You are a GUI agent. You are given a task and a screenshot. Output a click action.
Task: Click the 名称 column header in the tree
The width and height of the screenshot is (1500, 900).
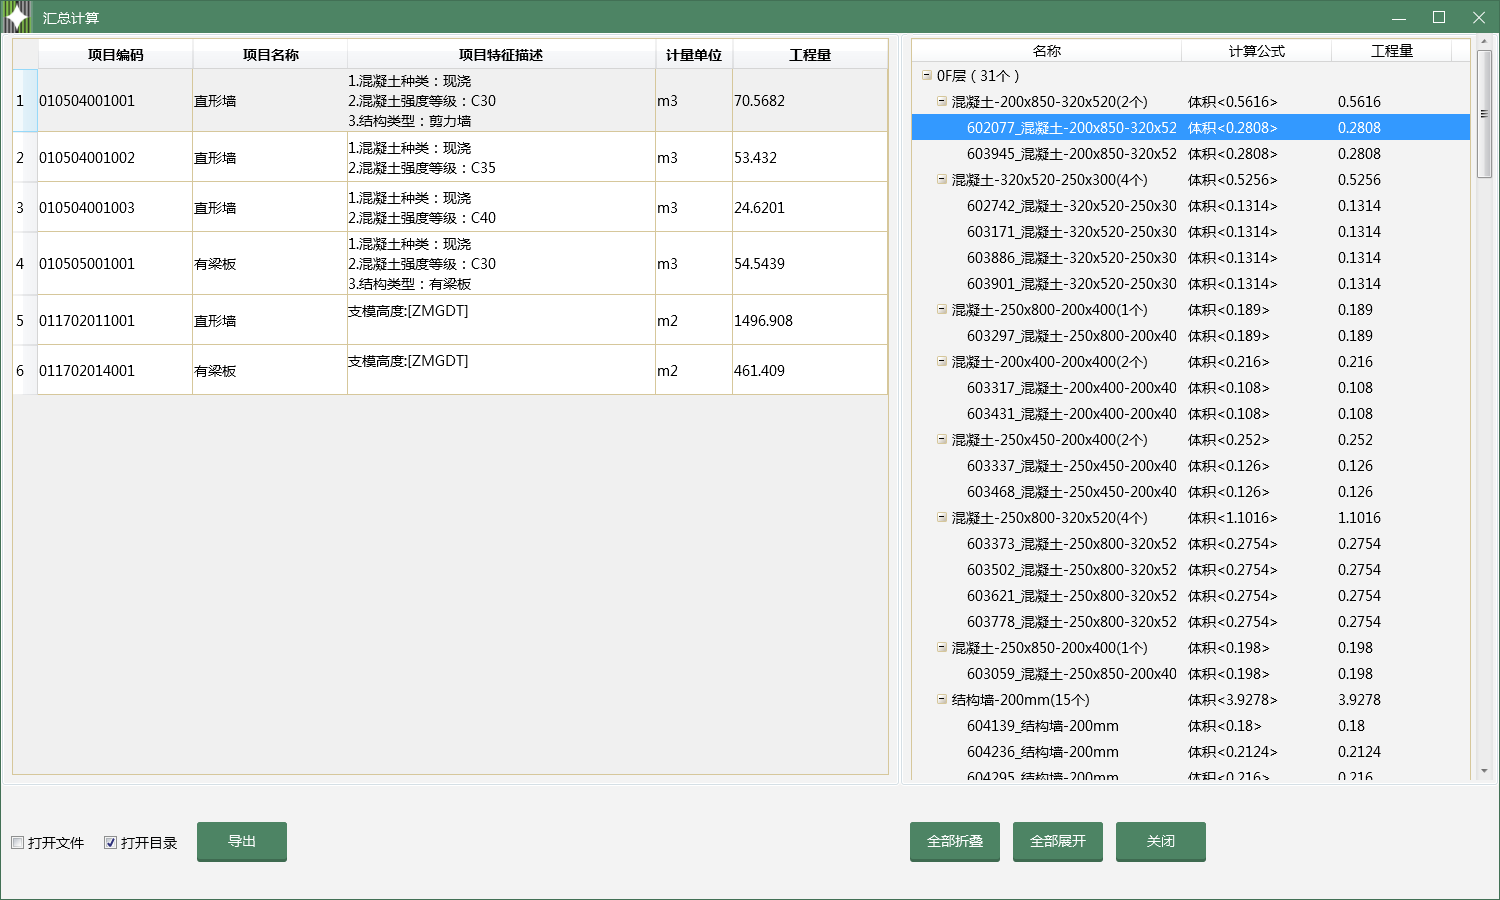pos(1047,51)
